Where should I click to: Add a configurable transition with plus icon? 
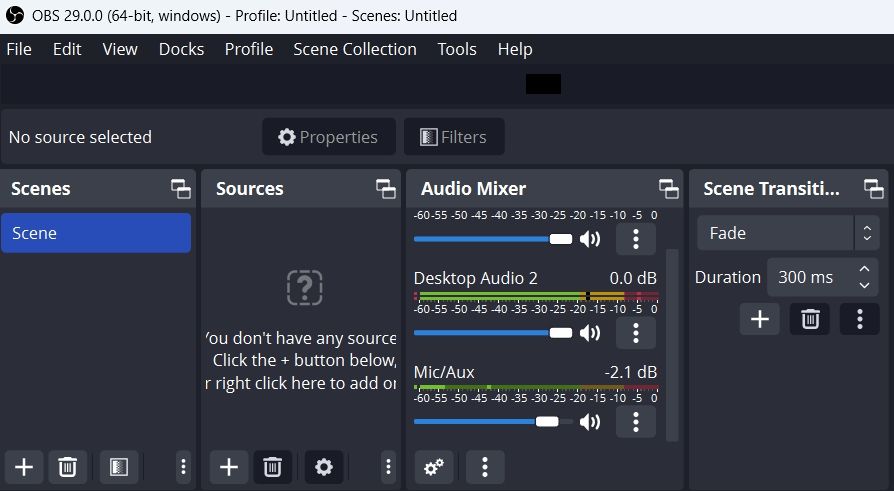click(759, 319)
